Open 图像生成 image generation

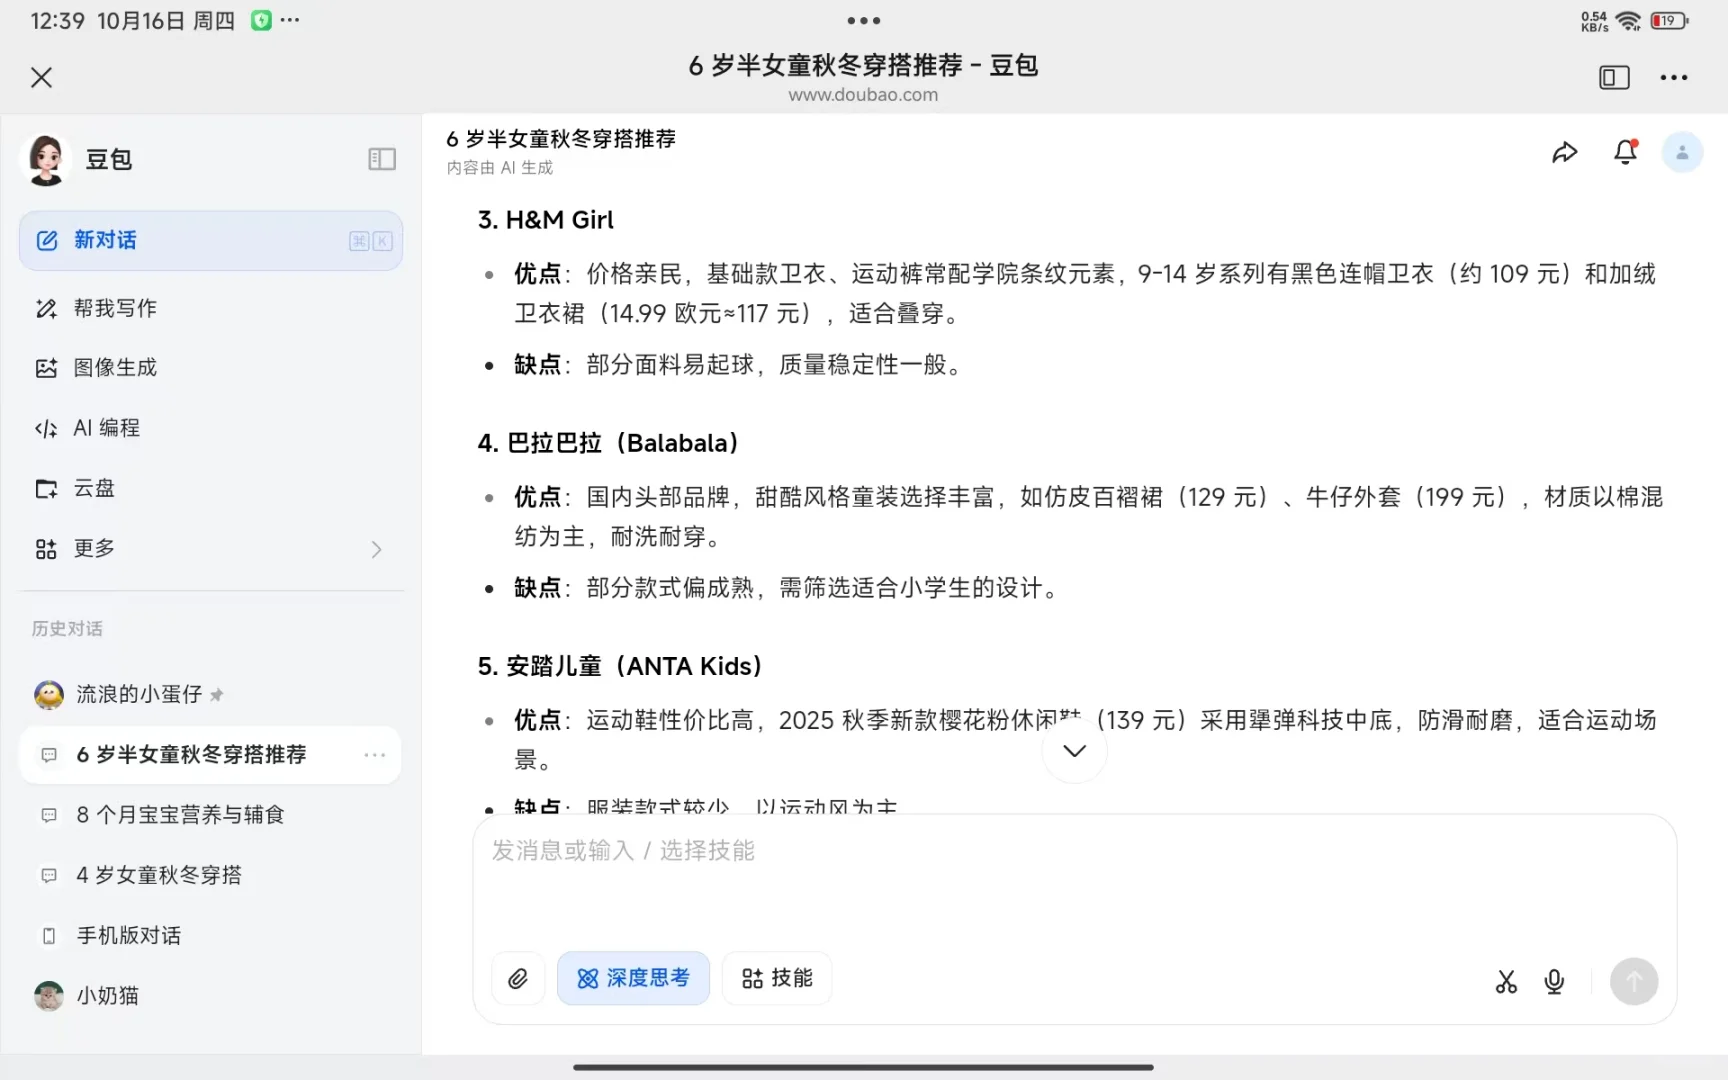[x=211, y=368]
